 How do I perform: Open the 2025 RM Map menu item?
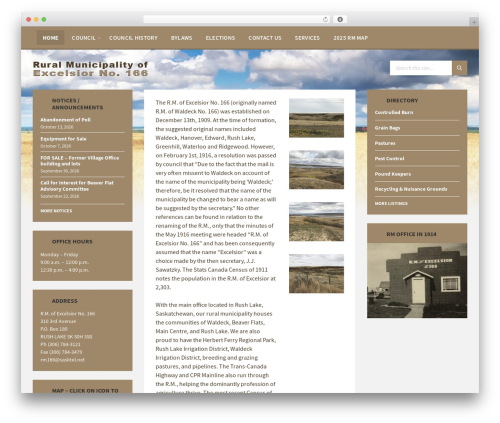point(351,38)
